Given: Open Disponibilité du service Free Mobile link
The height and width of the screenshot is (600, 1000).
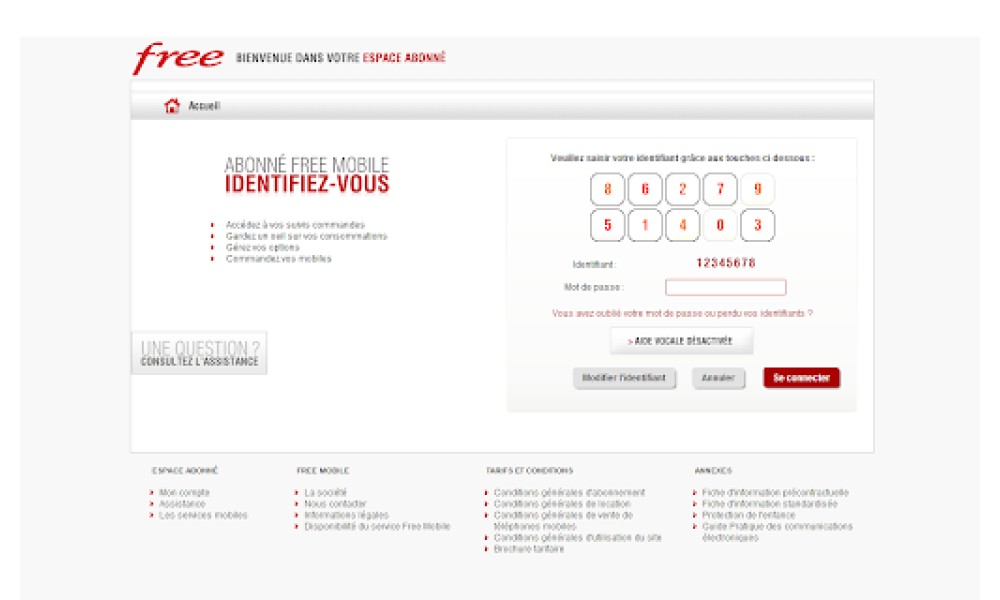Looking at the screenshot, I should [378, 527].
